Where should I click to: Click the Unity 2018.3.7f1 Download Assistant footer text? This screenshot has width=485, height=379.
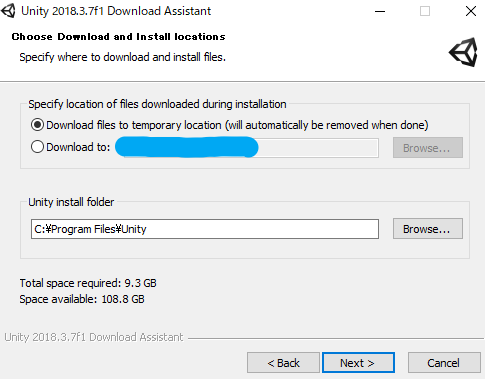(x=94, y=337)
